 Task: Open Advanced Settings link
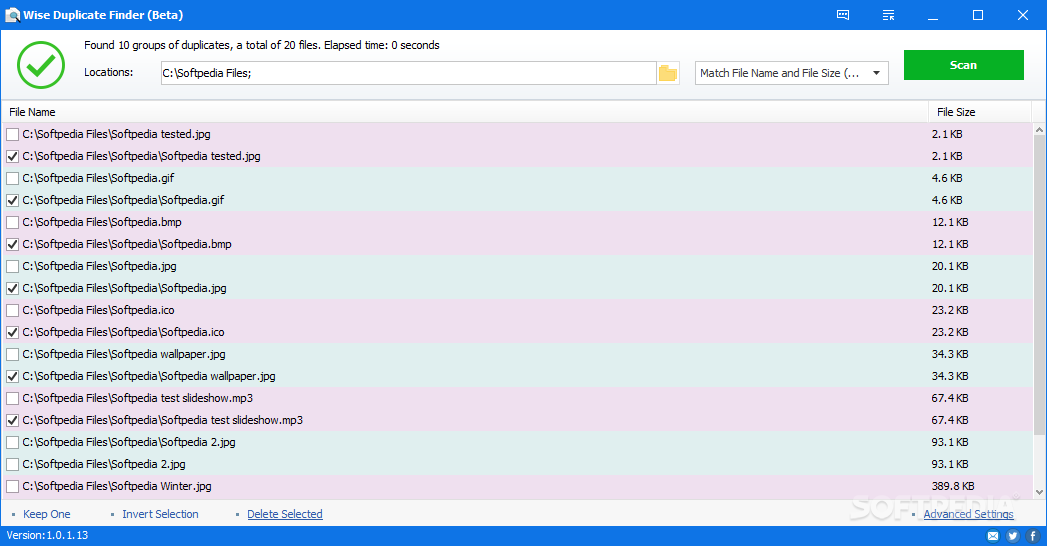click(x=968, y=514)
